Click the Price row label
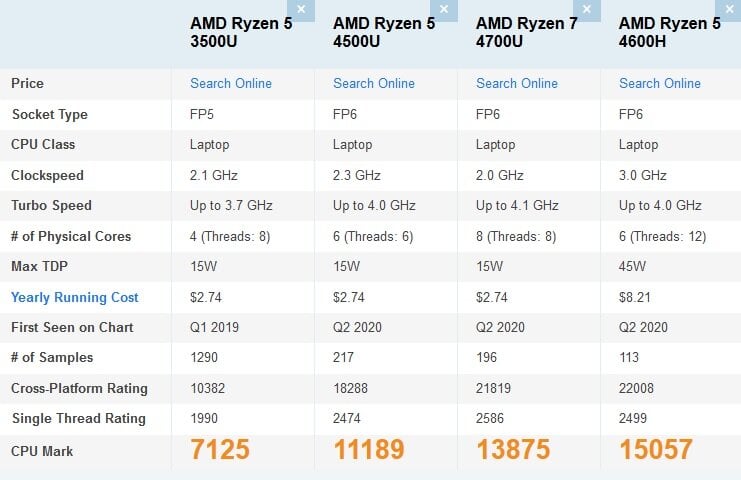Screen dimensions: 741x480 click(x=28, y=84)
